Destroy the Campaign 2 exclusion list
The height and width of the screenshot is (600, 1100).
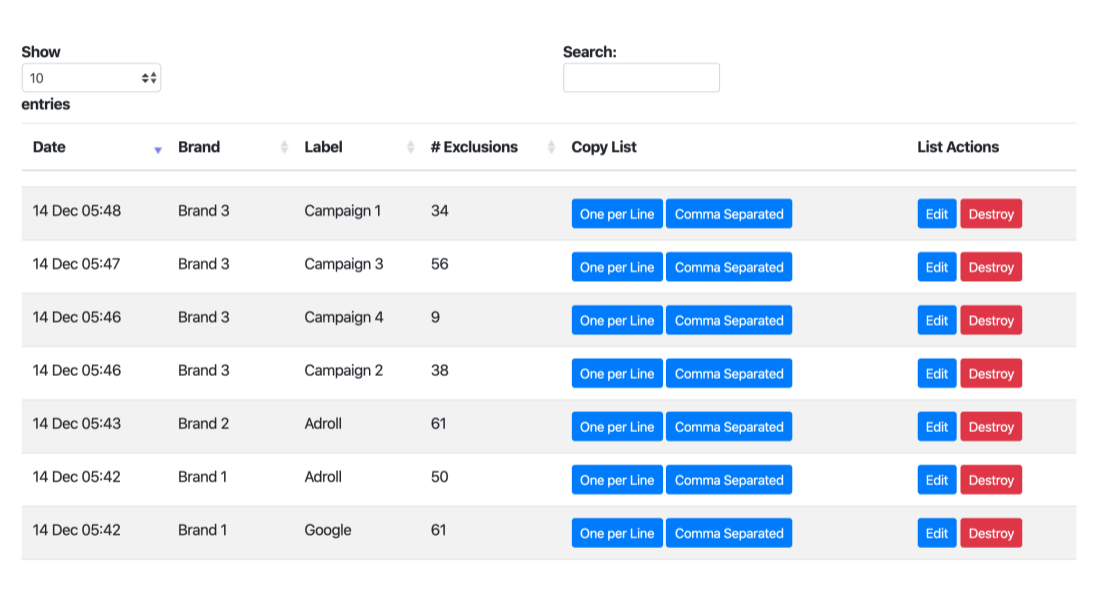point(991,373)
